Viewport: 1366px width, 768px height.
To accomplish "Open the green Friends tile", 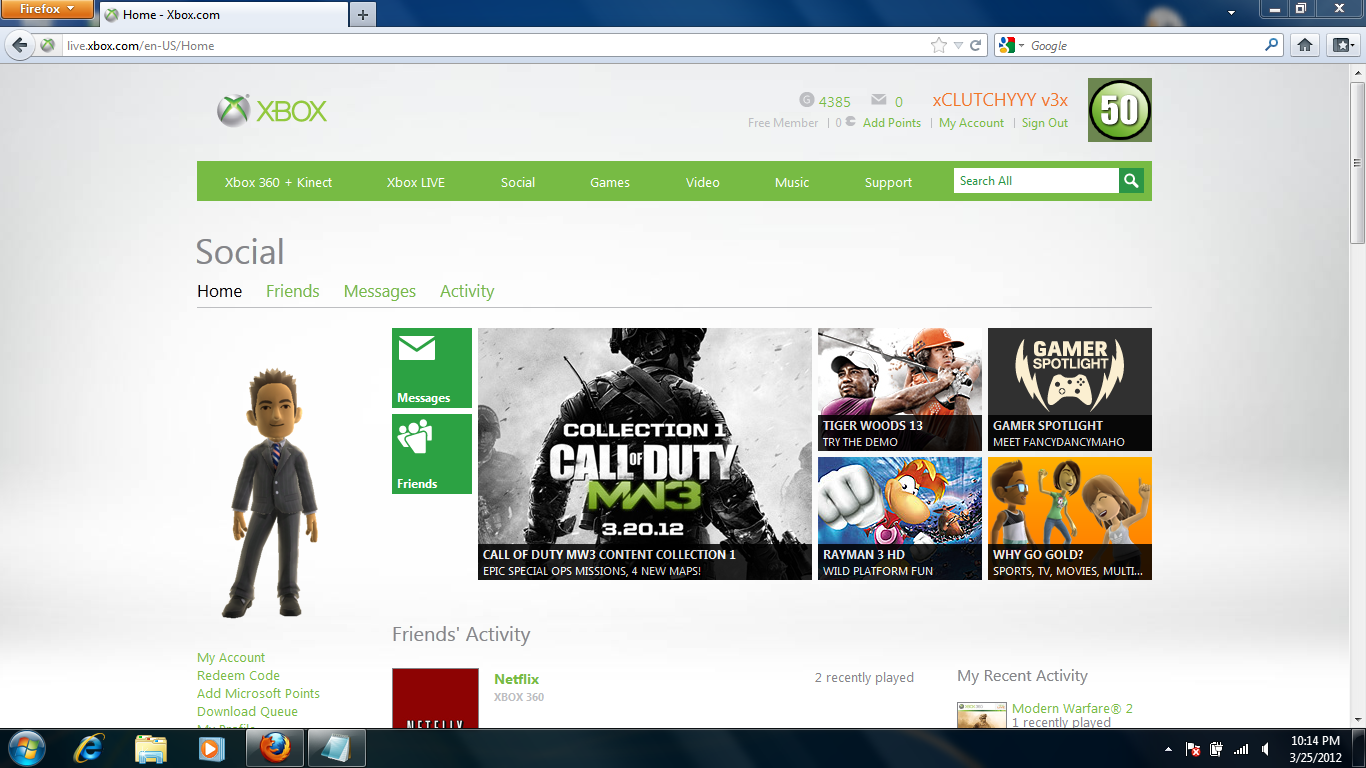I will [432, 454].
